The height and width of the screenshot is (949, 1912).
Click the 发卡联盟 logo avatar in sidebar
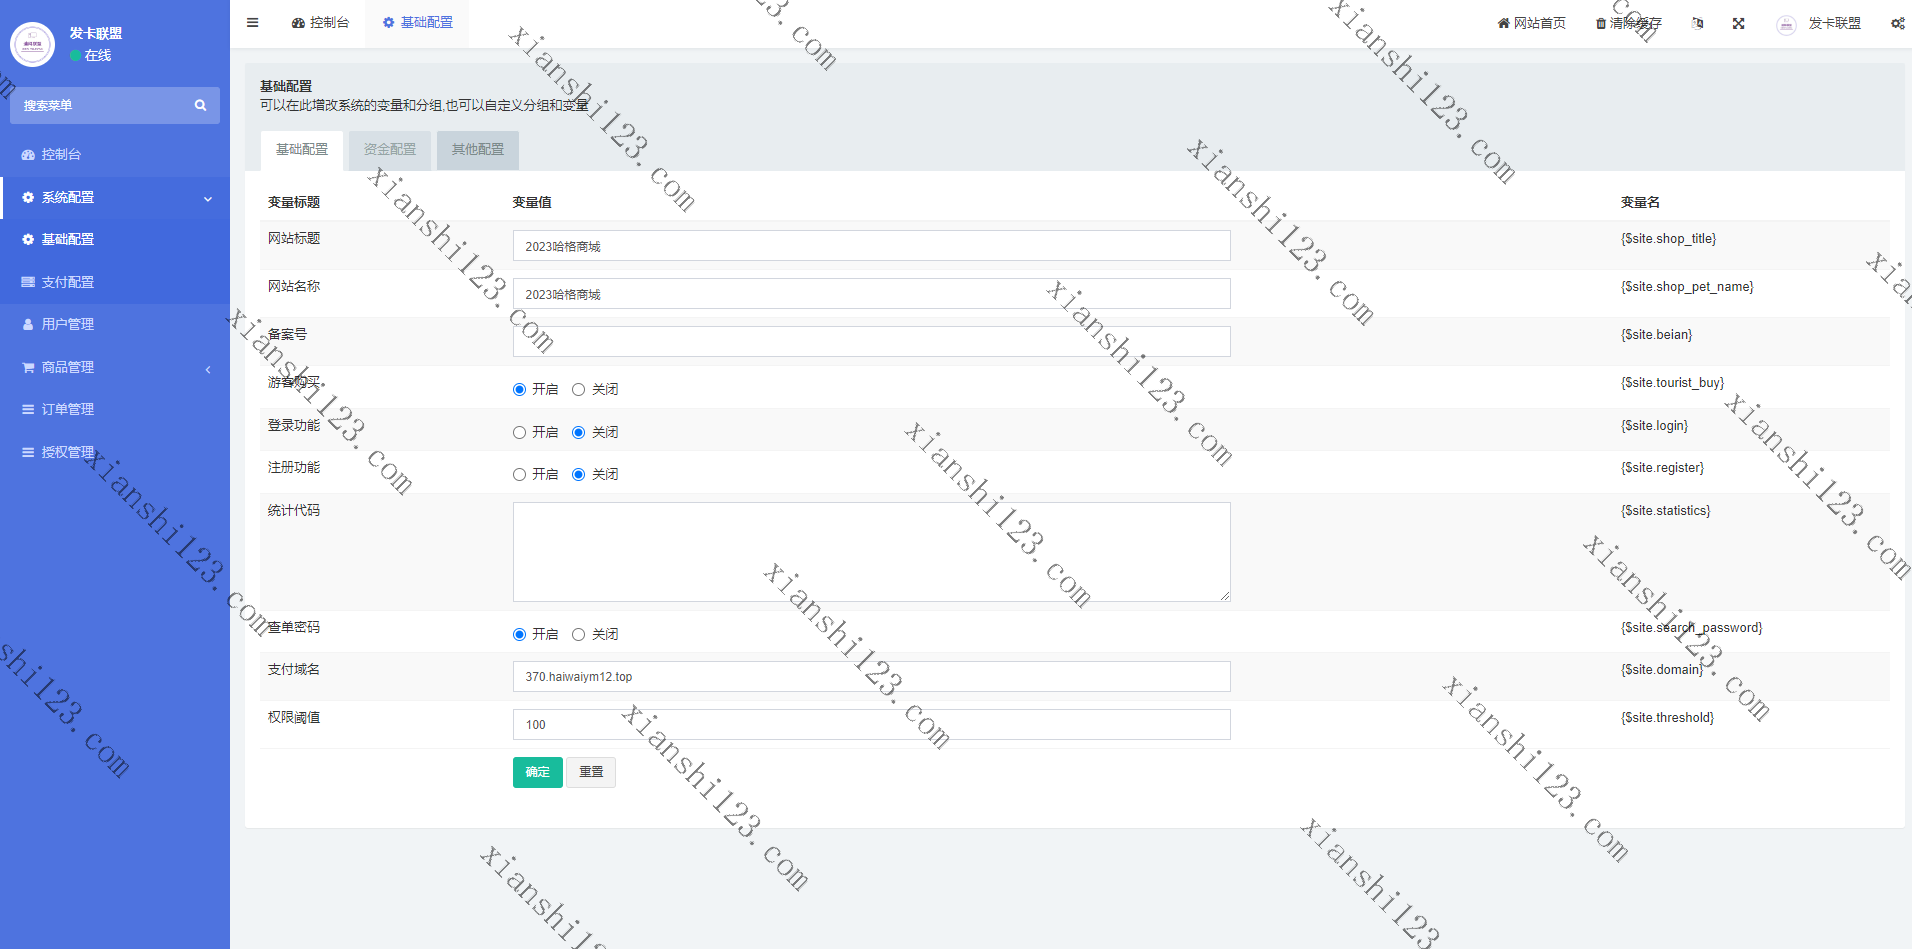pyautogui.click(x=32, y=44)
